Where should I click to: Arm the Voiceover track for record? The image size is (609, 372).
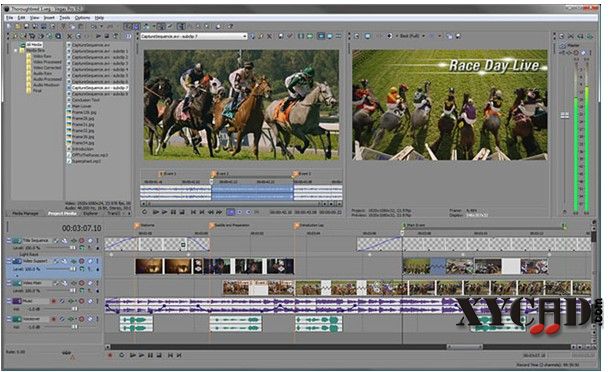click(x=54, y=319)
